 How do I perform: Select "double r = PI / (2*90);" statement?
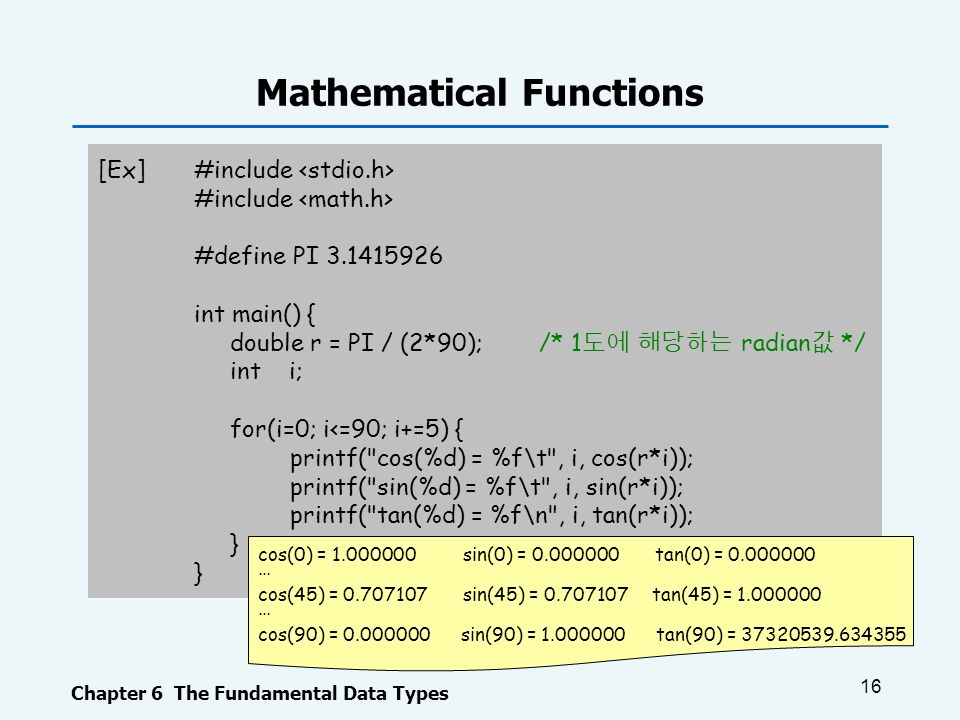tap(356, 343)
